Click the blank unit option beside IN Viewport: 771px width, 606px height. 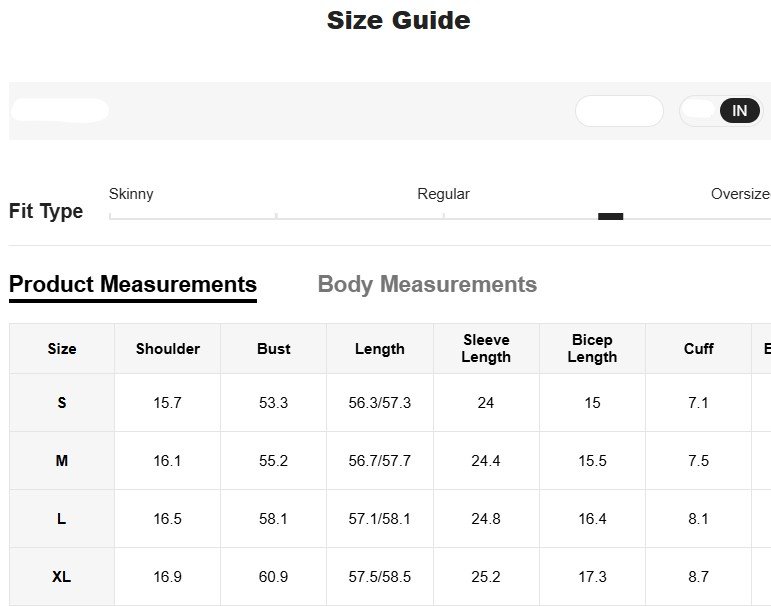click(x=699, y=111)
